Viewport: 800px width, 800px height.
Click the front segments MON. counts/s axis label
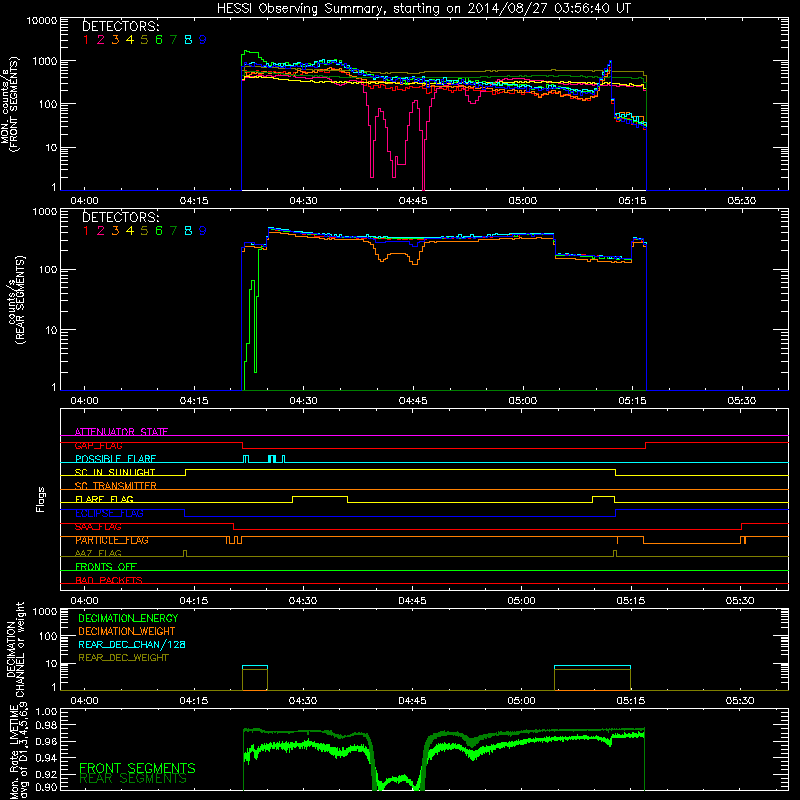[9, 105]
